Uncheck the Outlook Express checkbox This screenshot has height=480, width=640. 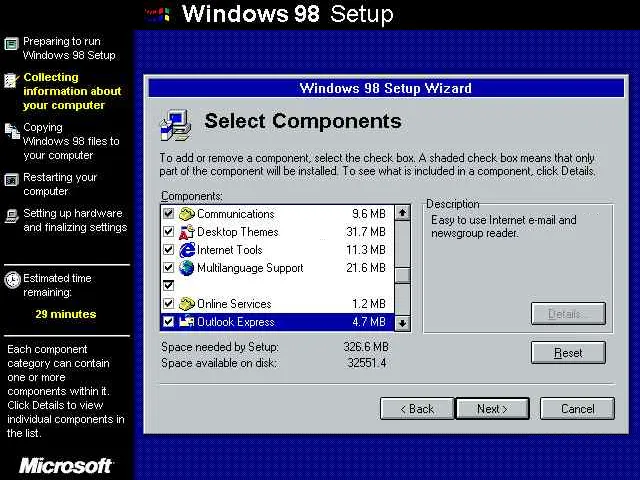pos(169,322)
